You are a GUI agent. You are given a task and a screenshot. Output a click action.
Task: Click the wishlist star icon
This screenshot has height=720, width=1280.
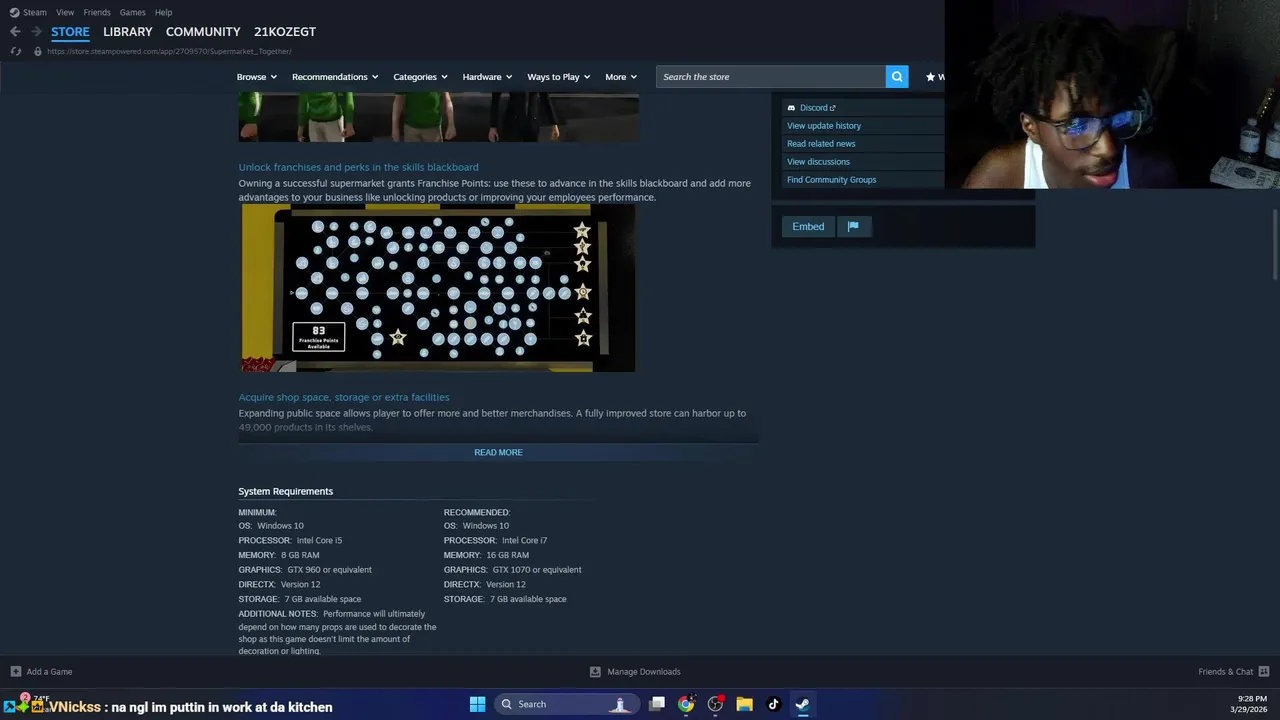pos(930,77)
